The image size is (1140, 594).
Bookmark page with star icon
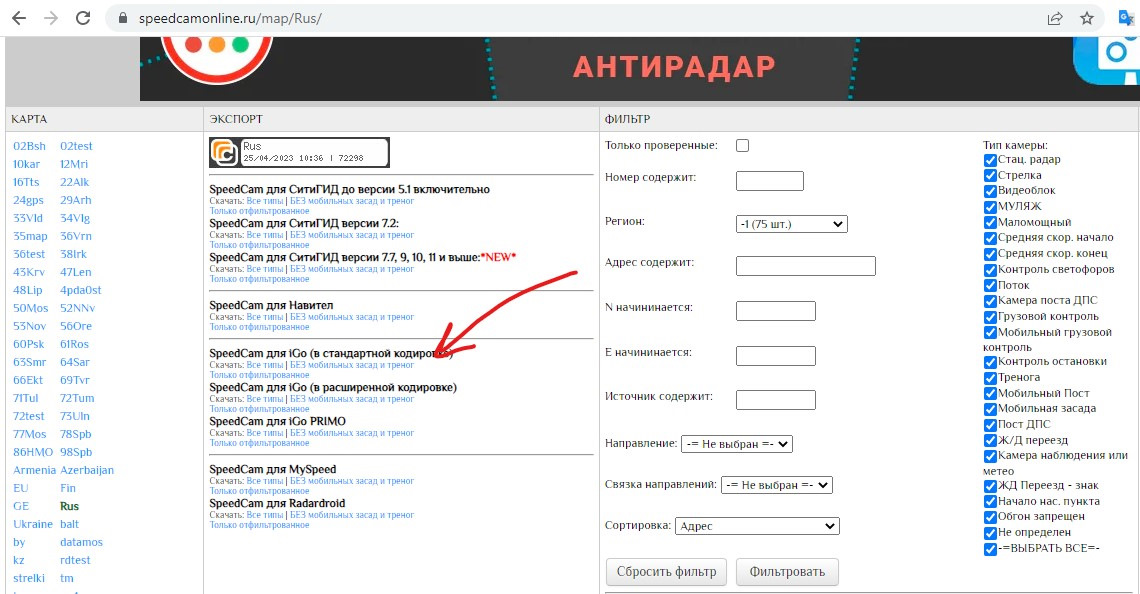coord(1087,19)
